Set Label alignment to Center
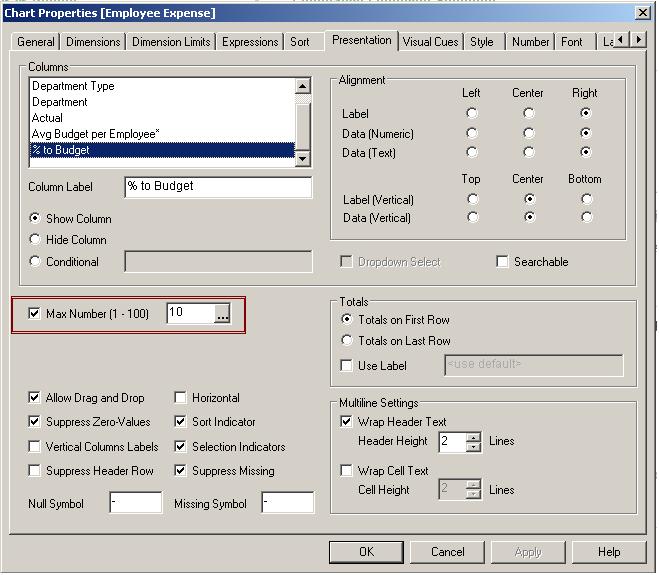This screenshot has width=659, height=575. tap(529, 113)
